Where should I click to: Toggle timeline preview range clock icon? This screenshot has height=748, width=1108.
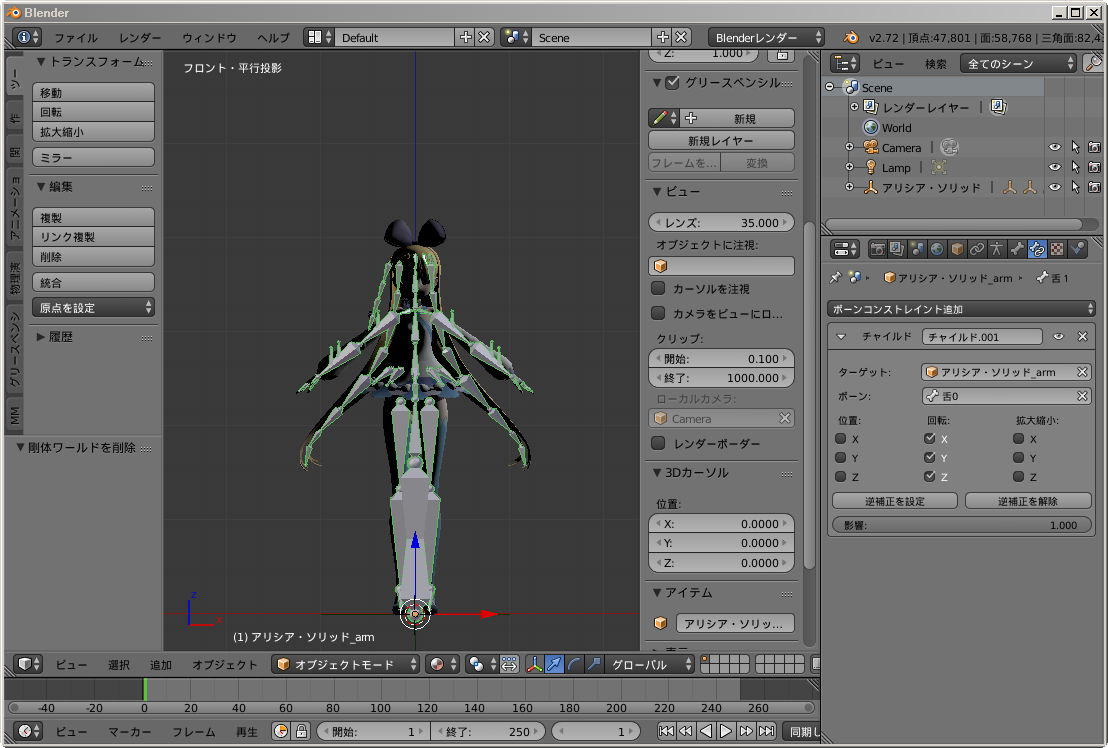[x=281, y=731]
